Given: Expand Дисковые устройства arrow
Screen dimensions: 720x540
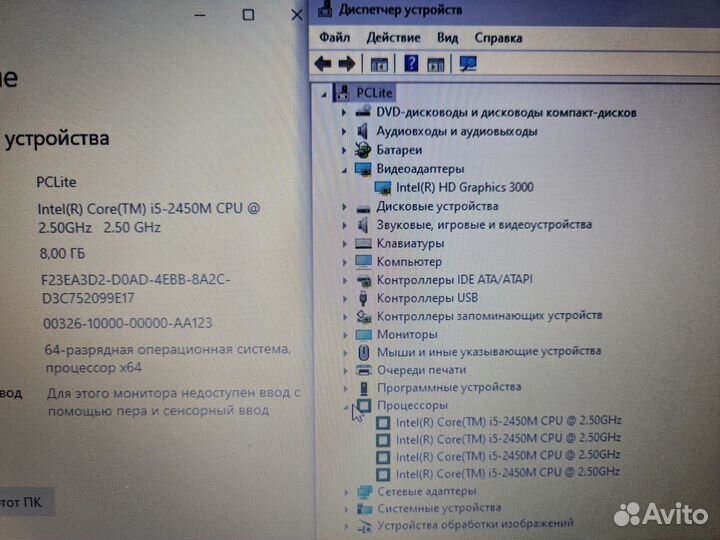Looking at the screenshot, I should coord(344,207).
